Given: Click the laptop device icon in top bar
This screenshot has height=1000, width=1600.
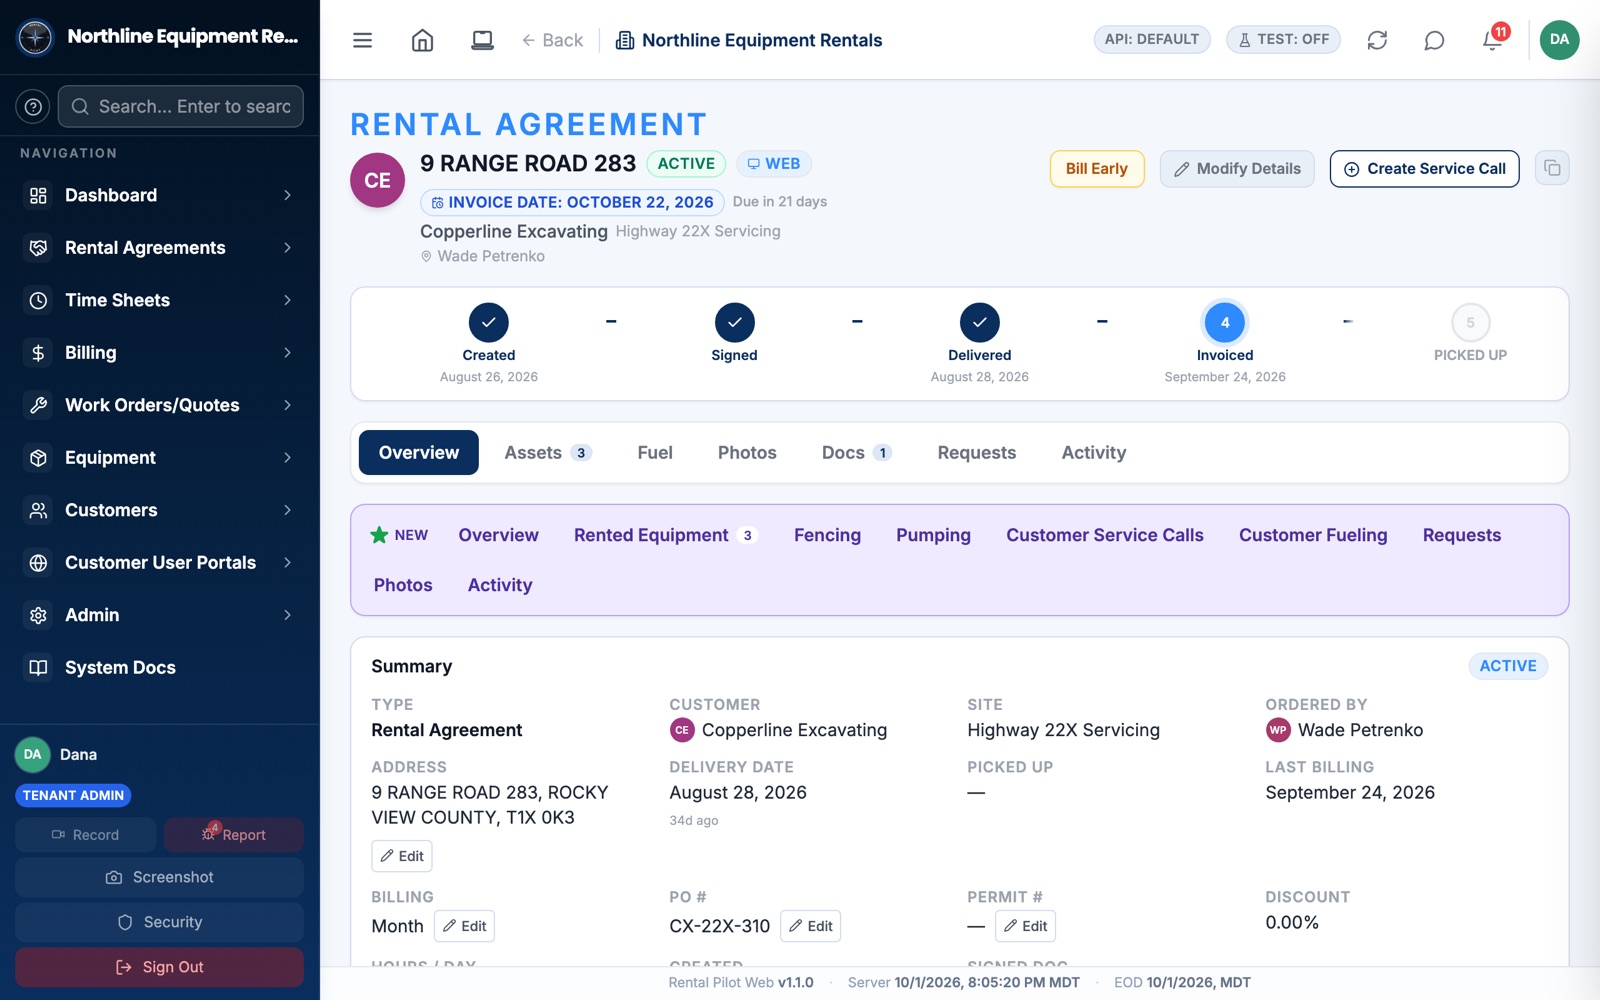Looking at the screenshot, I should point(482,40).
